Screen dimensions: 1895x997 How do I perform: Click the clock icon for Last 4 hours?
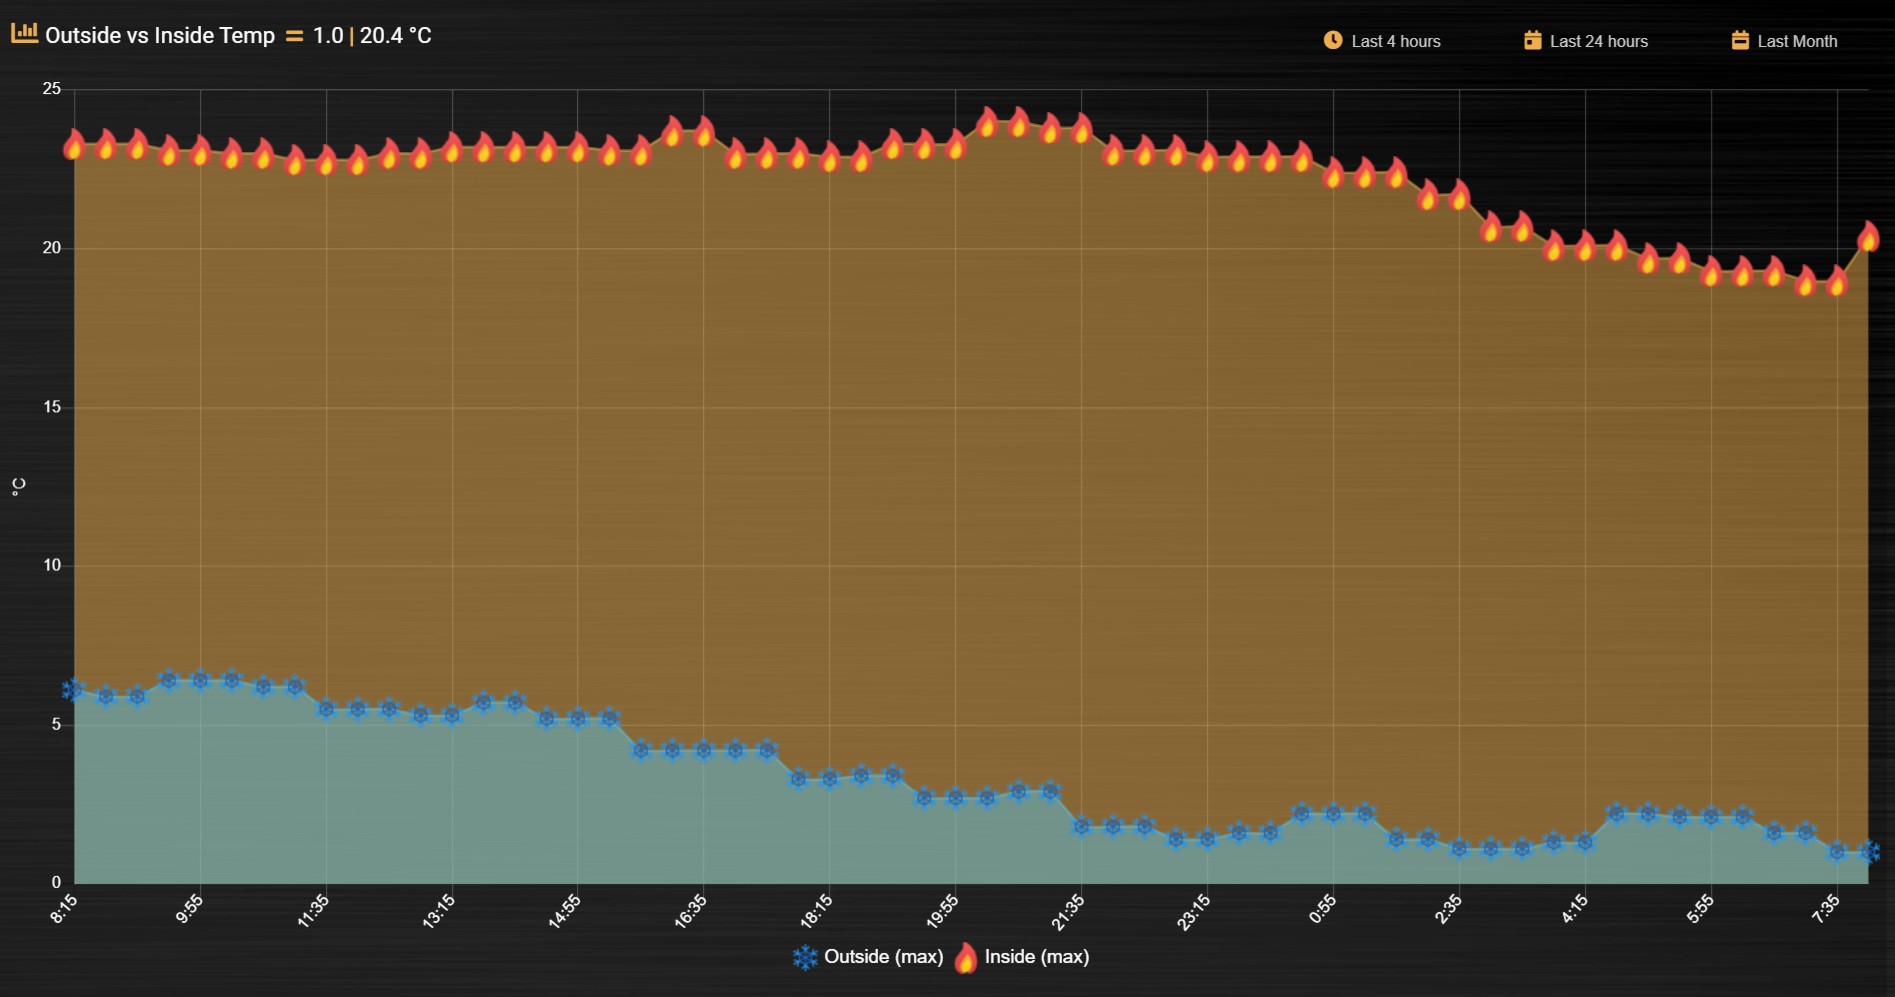1333,40
